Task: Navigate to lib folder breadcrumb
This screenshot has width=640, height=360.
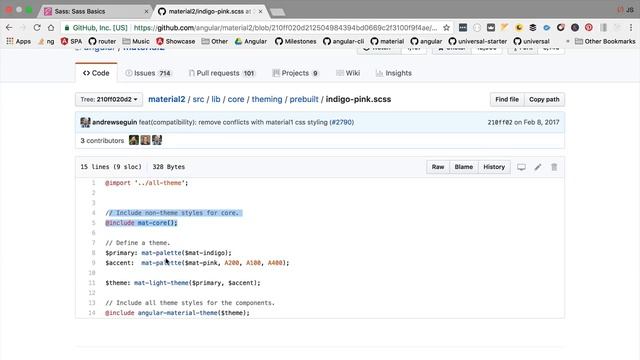Action: coord(216,99)
